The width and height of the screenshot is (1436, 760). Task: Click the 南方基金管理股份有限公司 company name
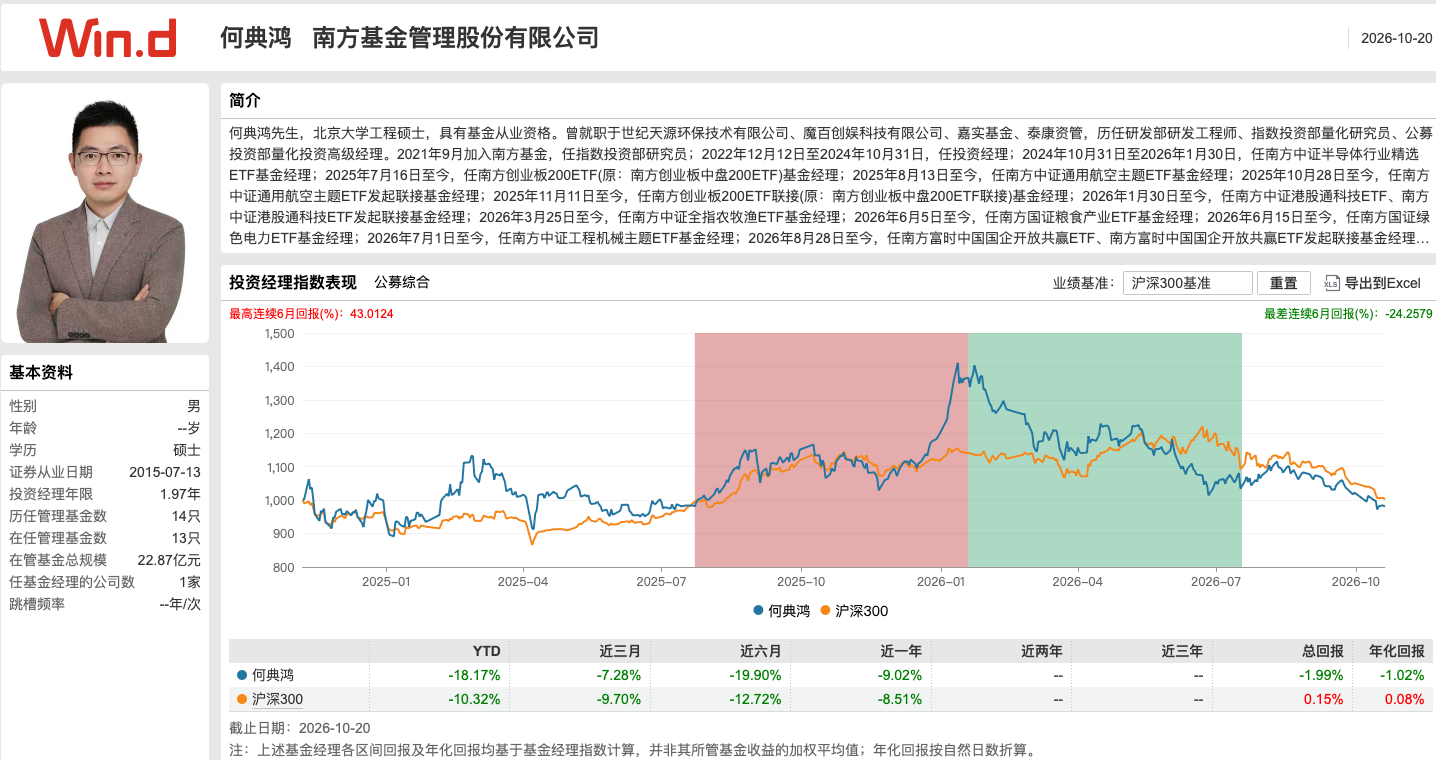[x=456, y=38]
